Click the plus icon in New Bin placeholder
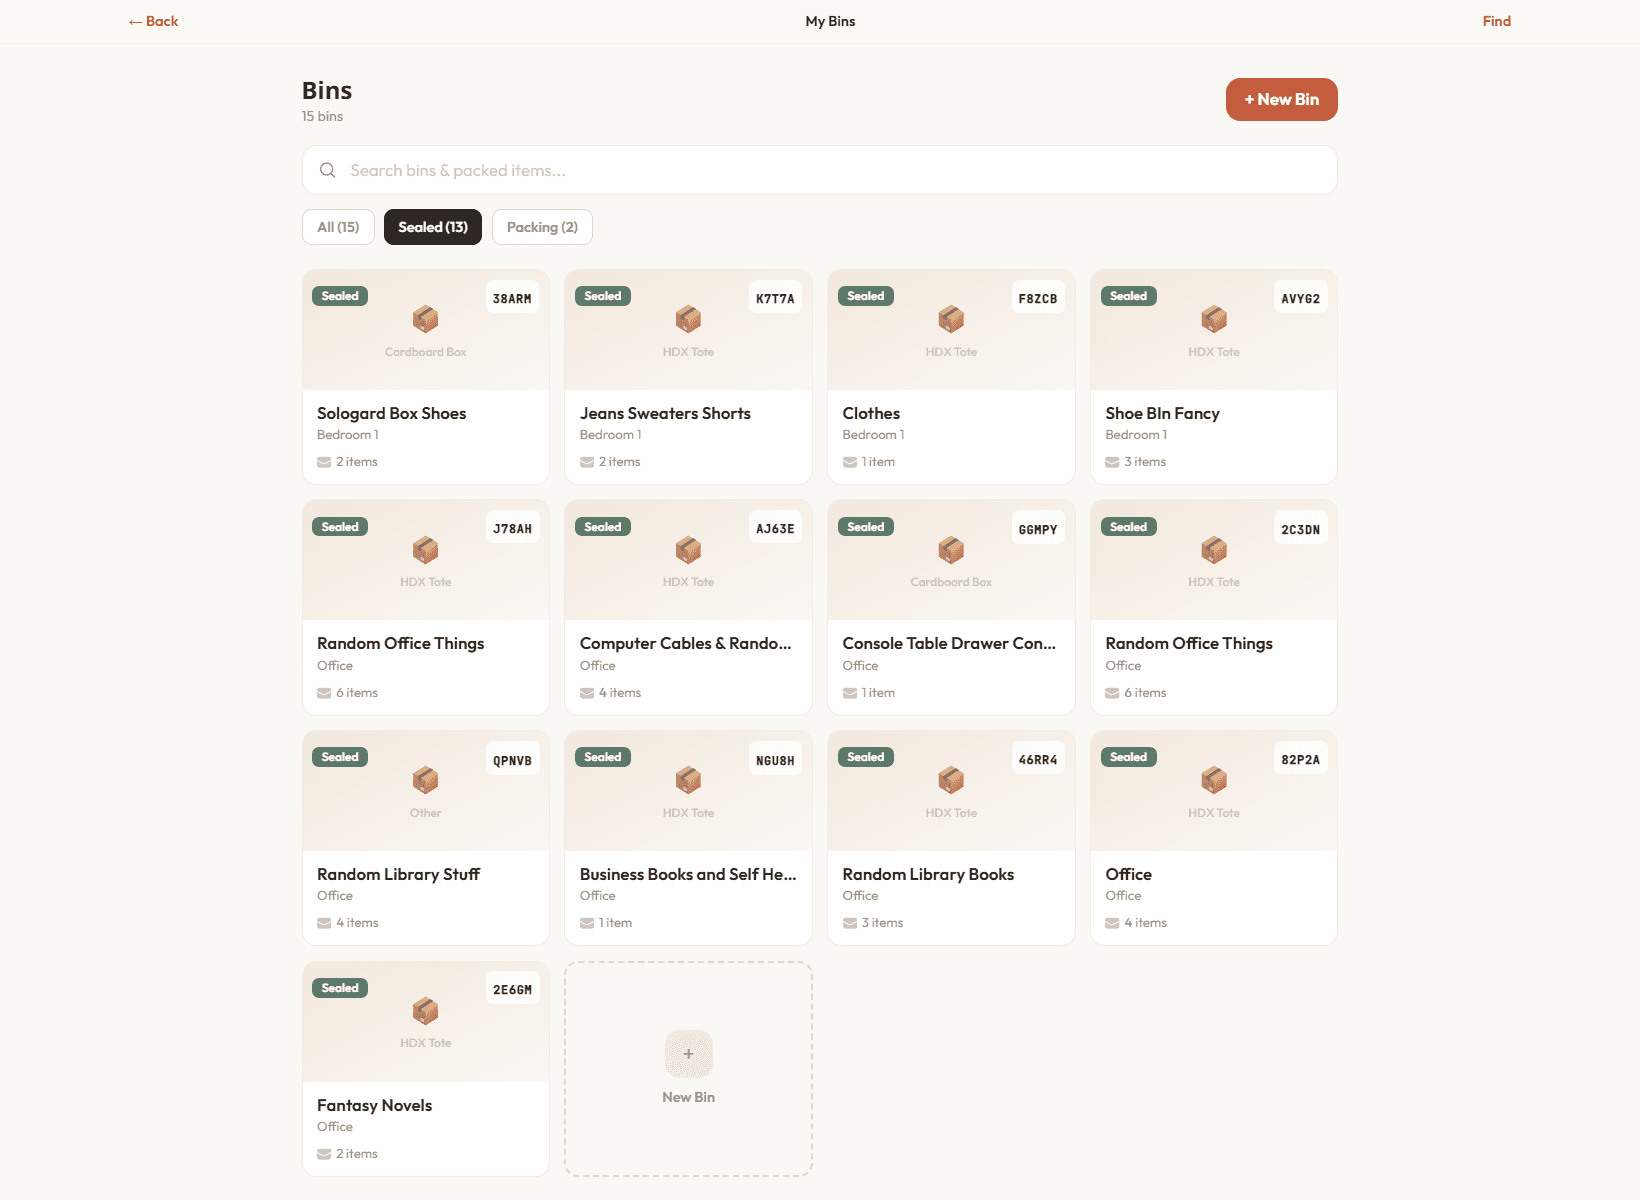The height and width of the screenshot is (1200, 1640). 688,1054
